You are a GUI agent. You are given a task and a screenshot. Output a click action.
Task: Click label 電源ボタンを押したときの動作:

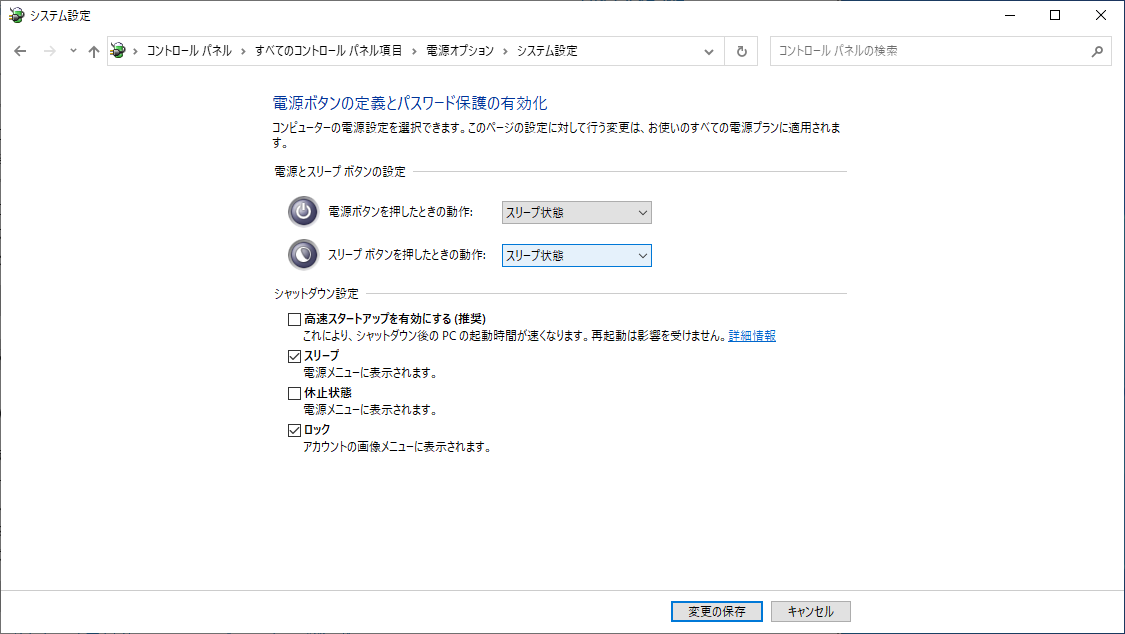pos(400,212)
